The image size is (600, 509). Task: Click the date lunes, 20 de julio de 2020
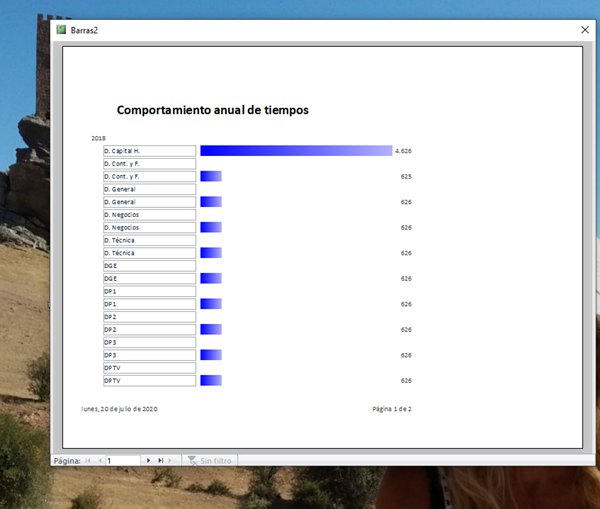pyautogui.click(x=119, y=409)
